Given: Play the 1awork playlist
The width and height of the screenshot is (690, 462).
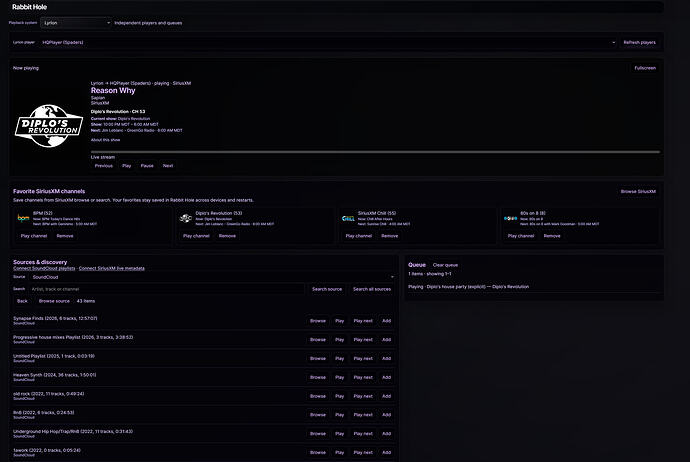Looking at the screenshot, I should pos(340,453).
